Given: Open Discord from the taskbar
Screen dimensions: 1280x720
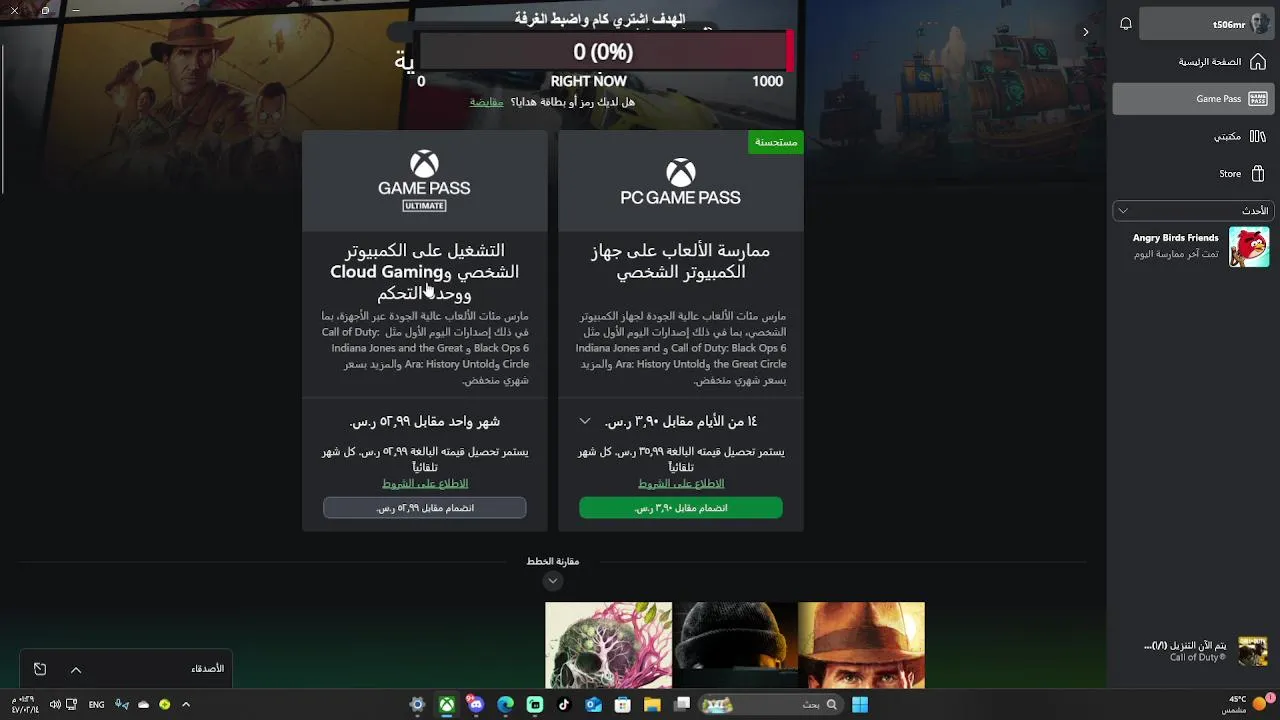Looking at the screenshot, I should (x=476, y=704).
